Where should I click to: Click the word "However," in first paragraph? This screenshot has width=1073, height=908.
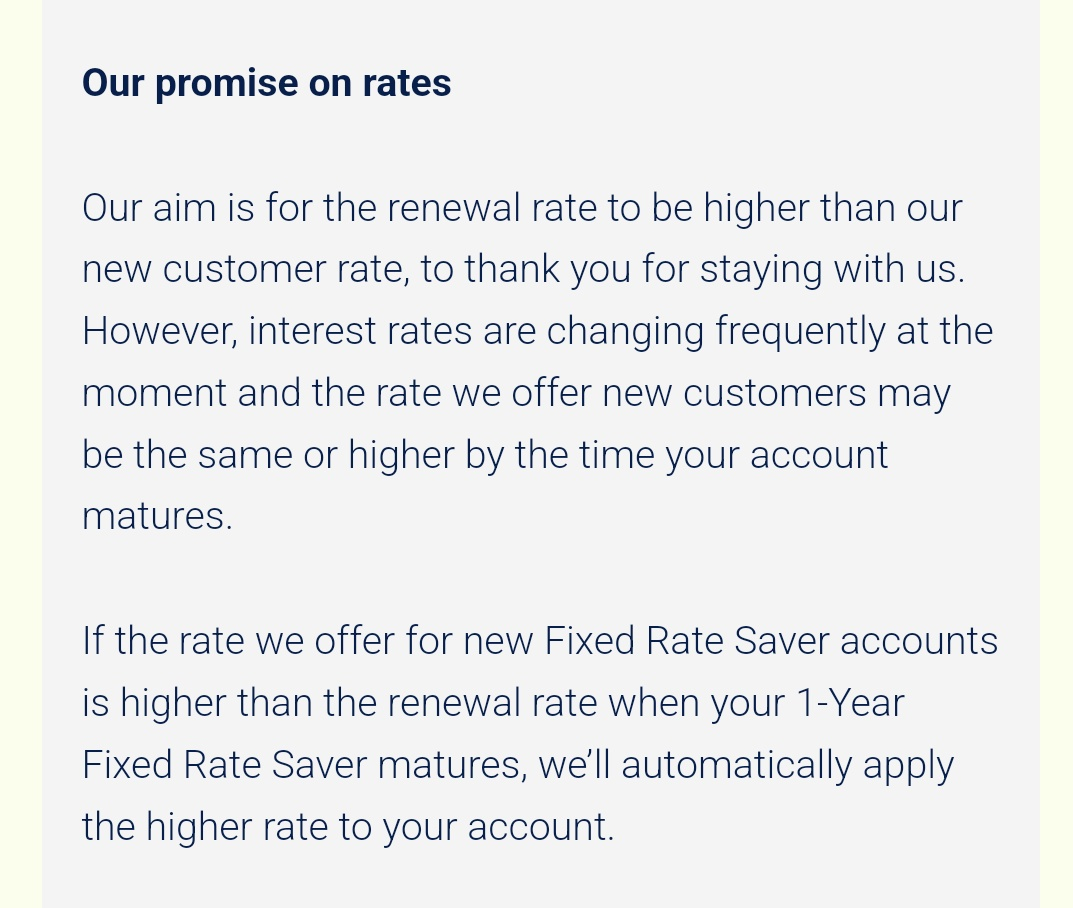click(x=160, y=331)
